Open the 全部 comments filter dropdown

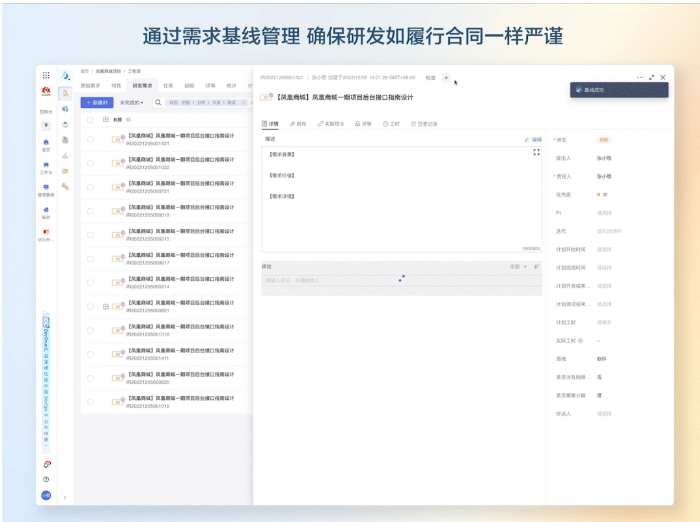(x=518, y=267)
